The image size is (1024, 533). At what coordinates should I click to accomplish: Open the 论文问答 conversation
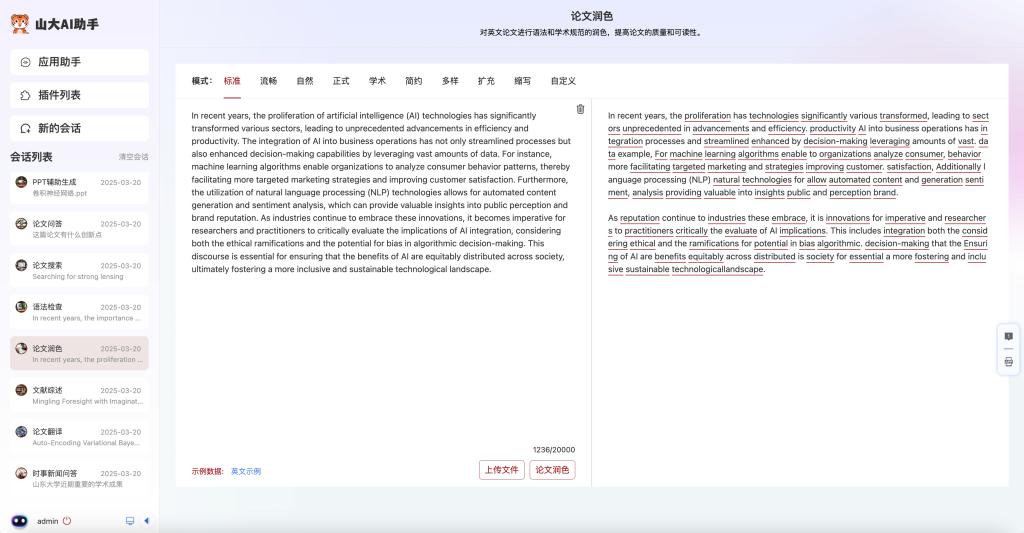pos(79,229)
